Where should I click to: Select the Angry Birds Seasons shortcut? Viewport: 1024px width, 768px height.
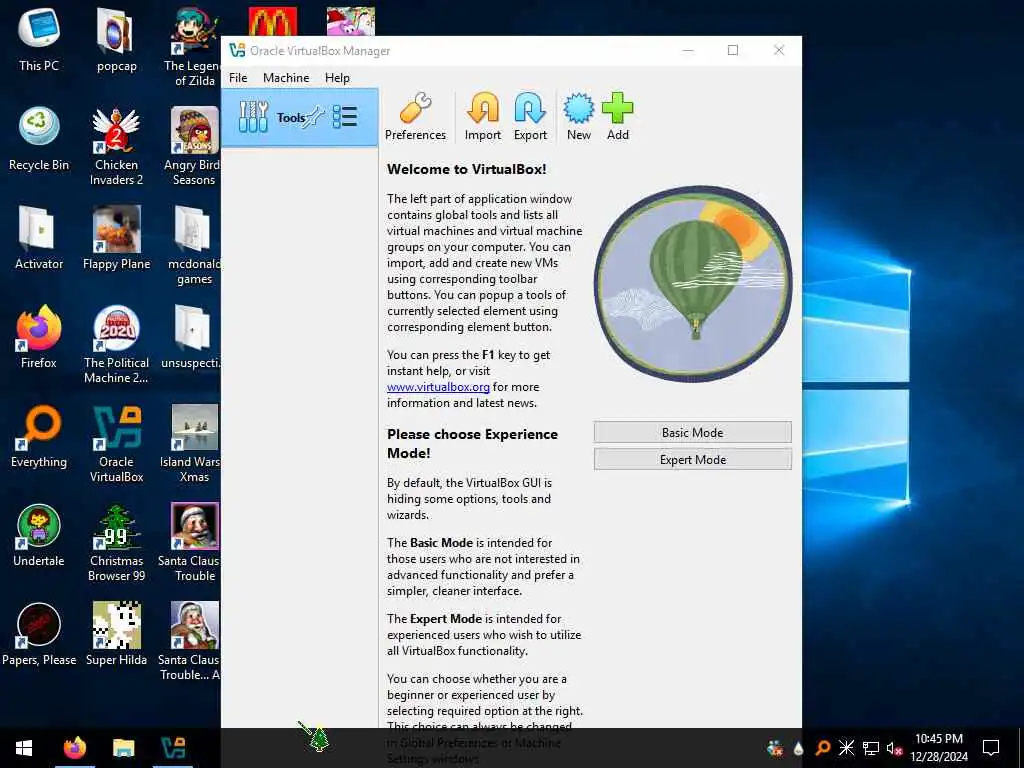pos(193,146)
